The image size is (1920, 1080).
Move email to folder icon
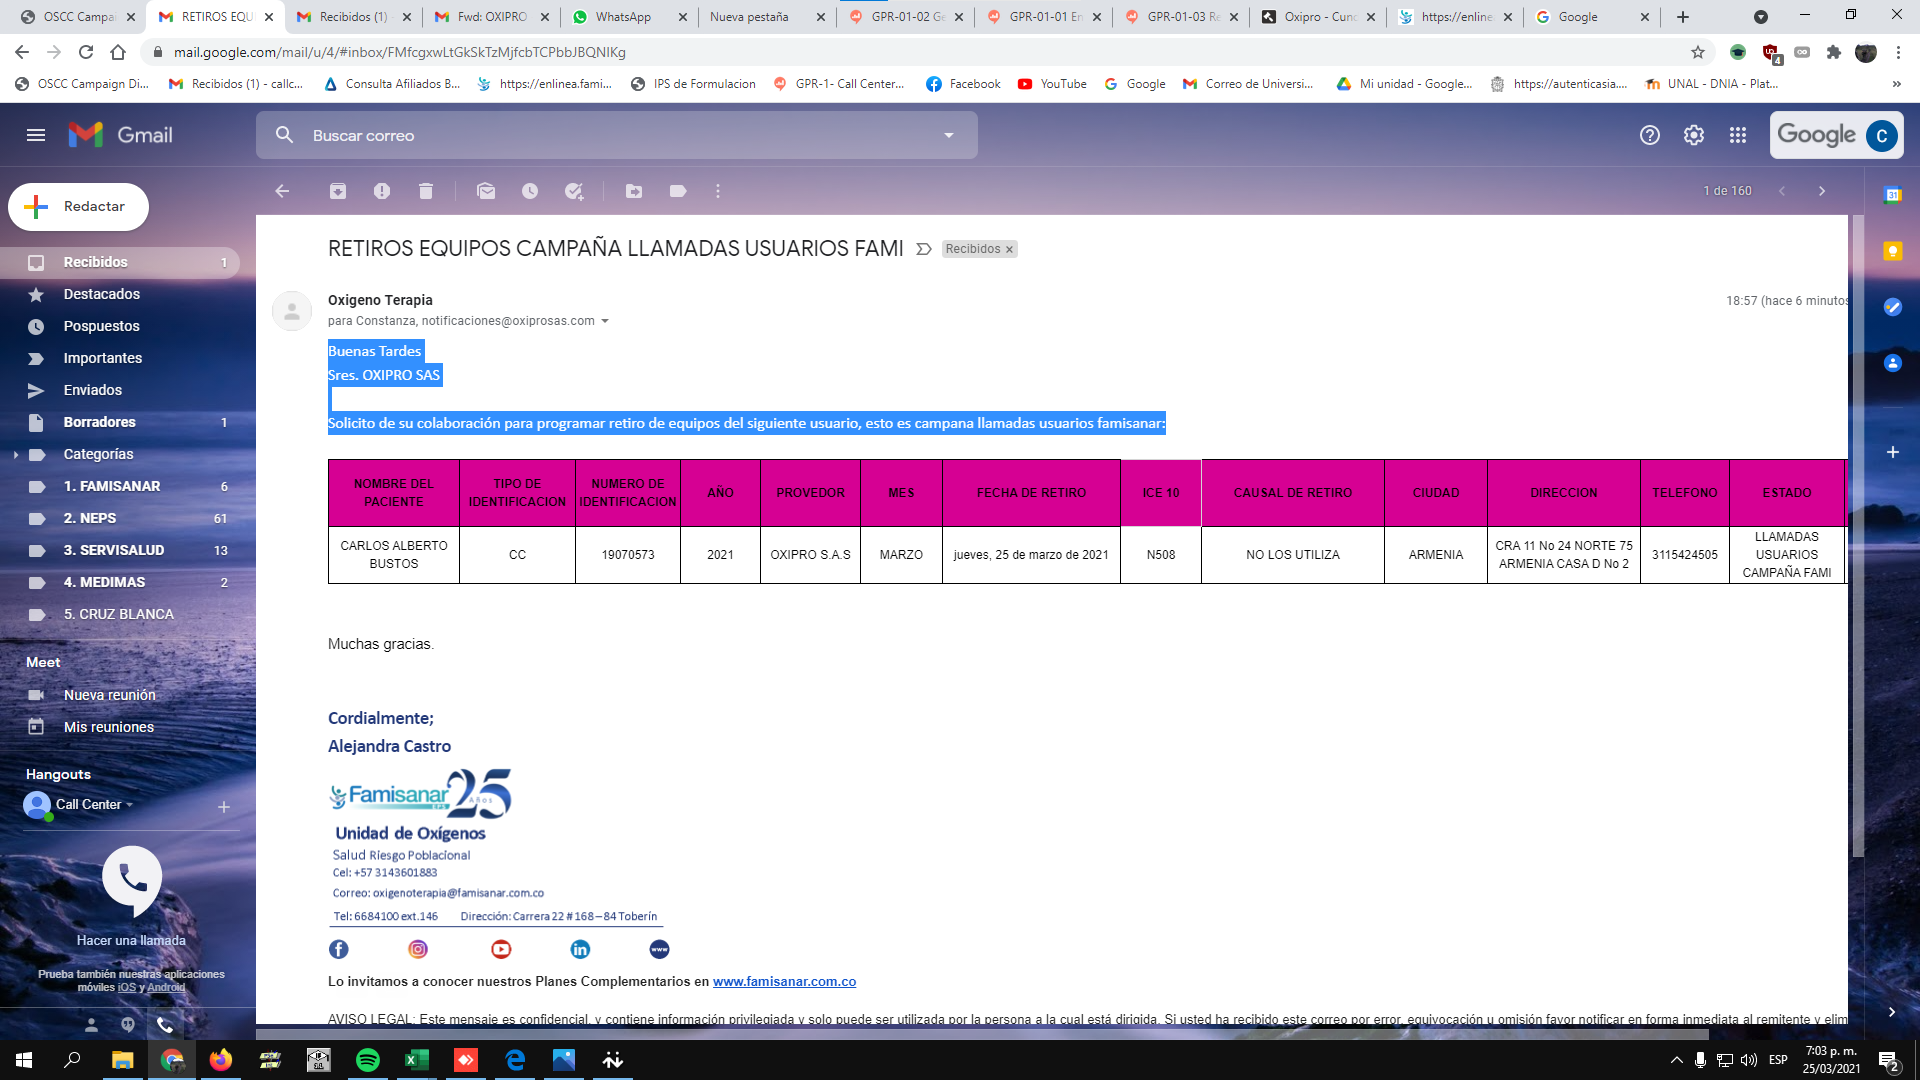coord(634,191)
